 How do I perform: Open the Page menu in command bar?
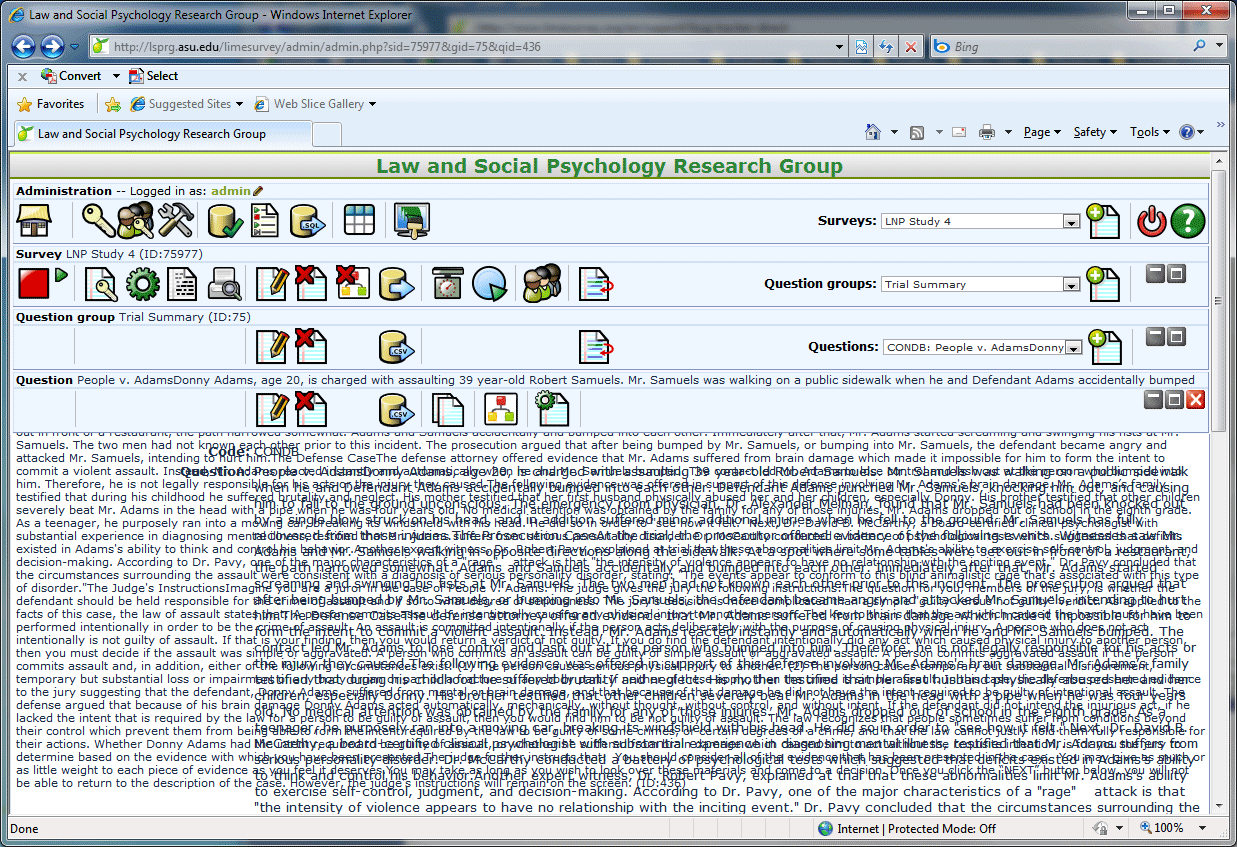point(1041,132)
